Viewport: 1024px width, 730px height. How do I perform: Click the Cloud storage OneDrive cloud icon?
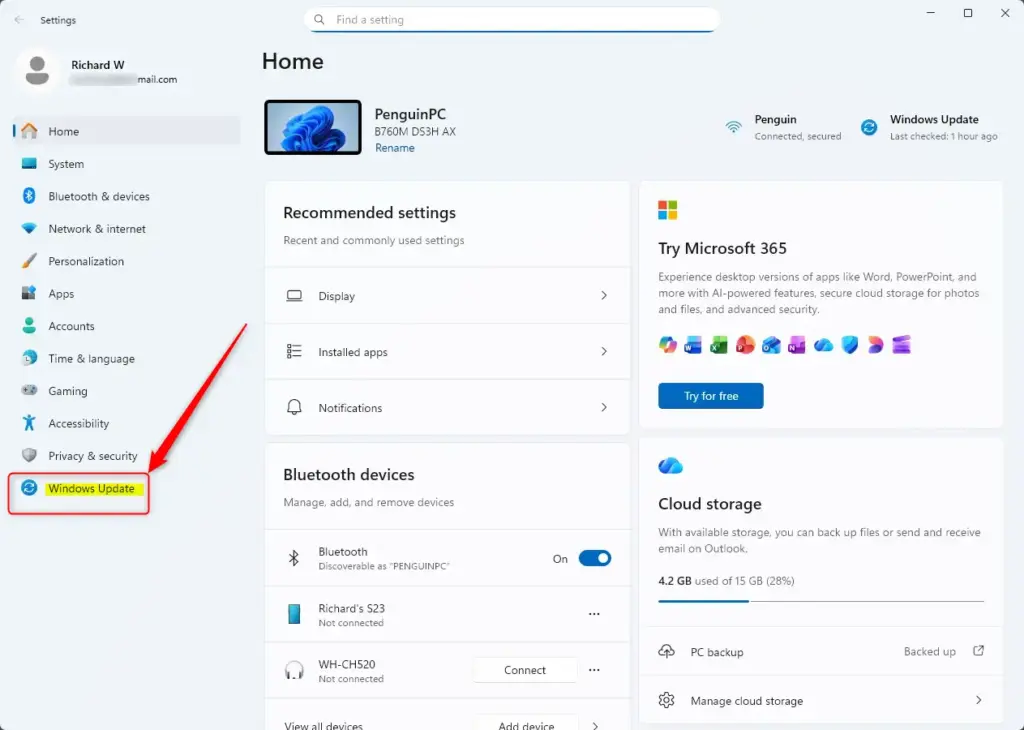(671, 466)
